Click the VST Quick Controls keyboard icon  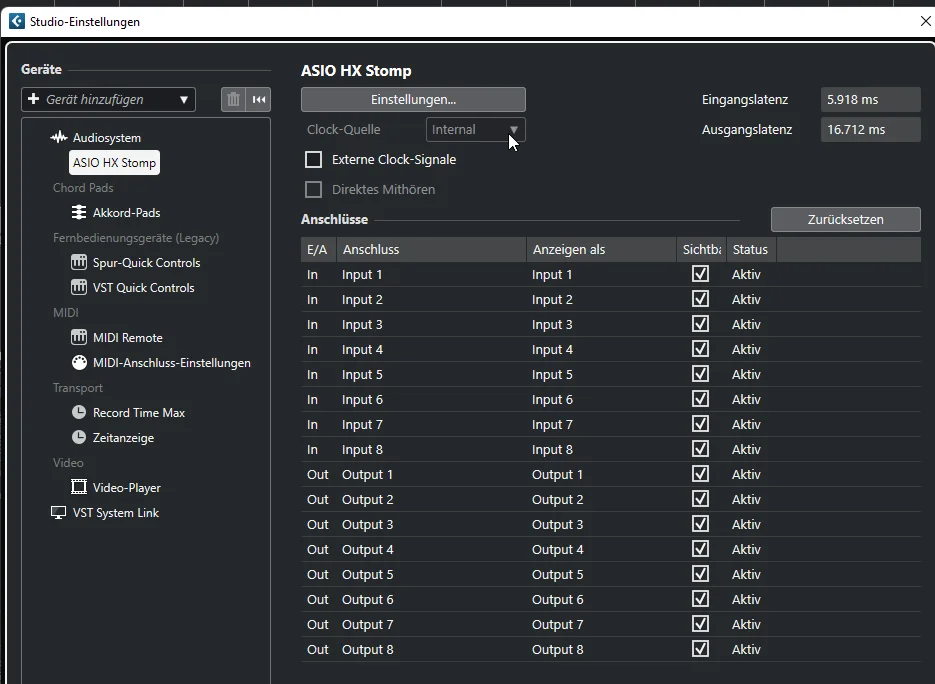(x=79, y=287)
